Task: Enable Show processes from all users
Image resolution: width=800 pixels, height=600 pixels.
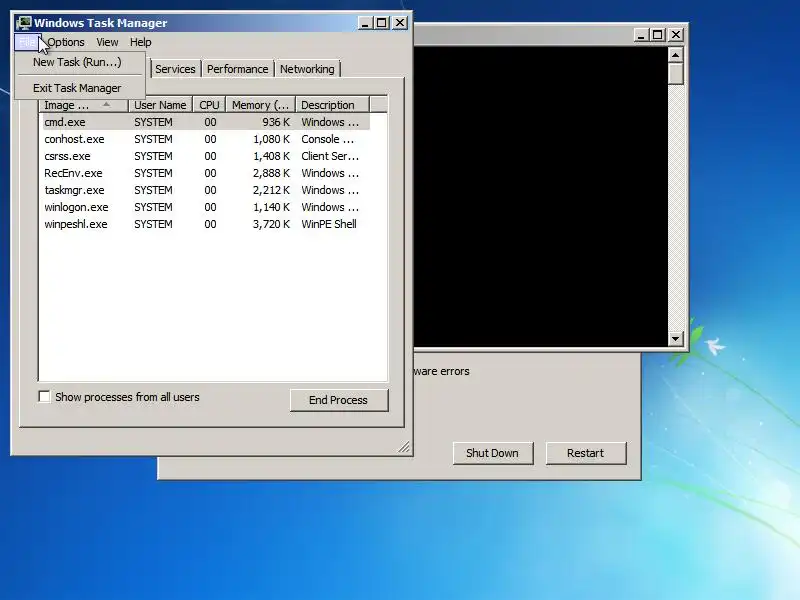Action: [x=44, y=396]
